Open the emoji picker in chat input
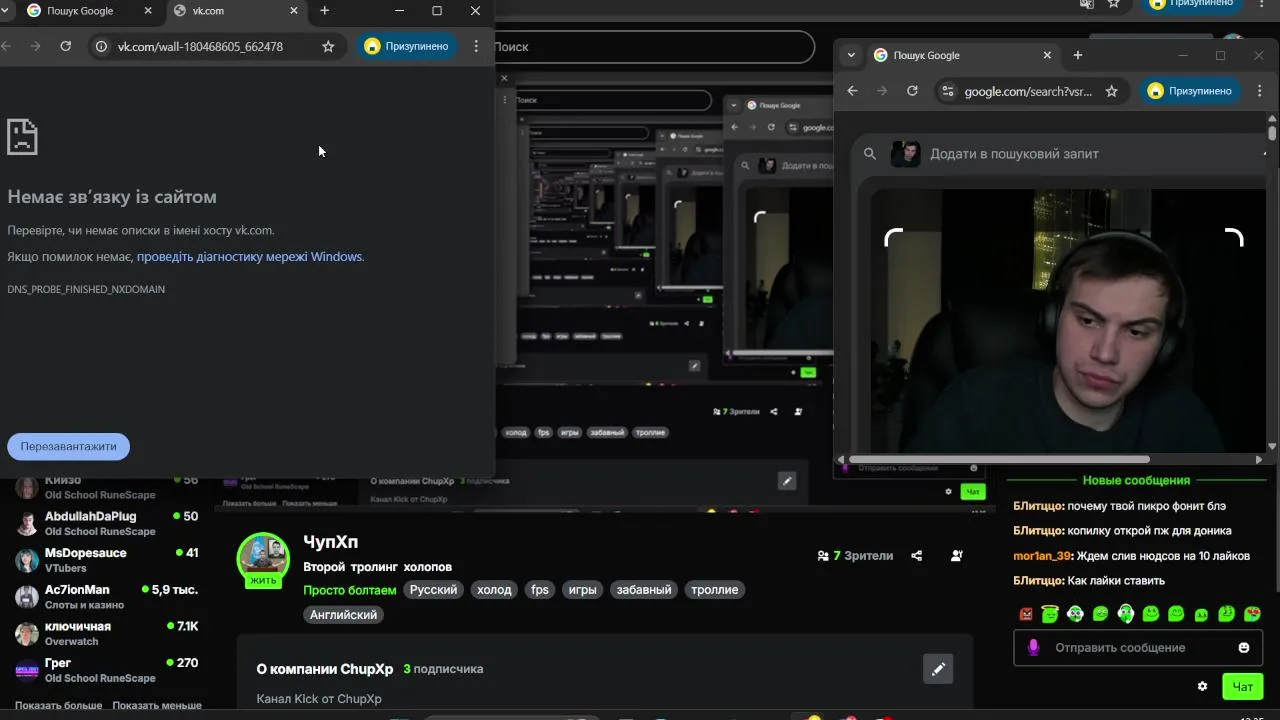 (x=1244, y=648)
